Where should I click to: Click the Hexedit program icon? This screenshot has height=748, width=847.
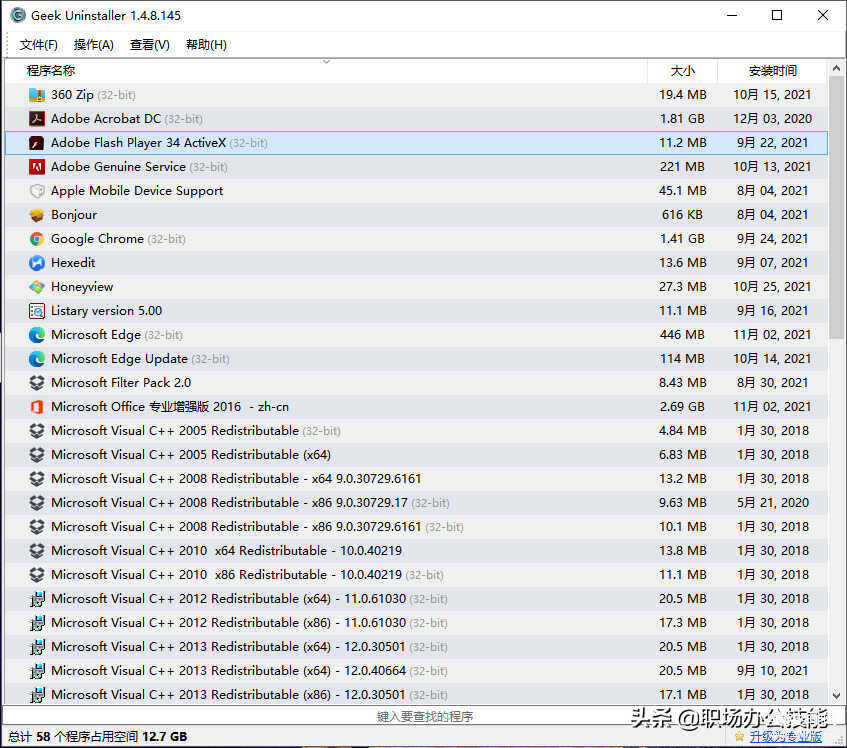[x=37, y=263]
